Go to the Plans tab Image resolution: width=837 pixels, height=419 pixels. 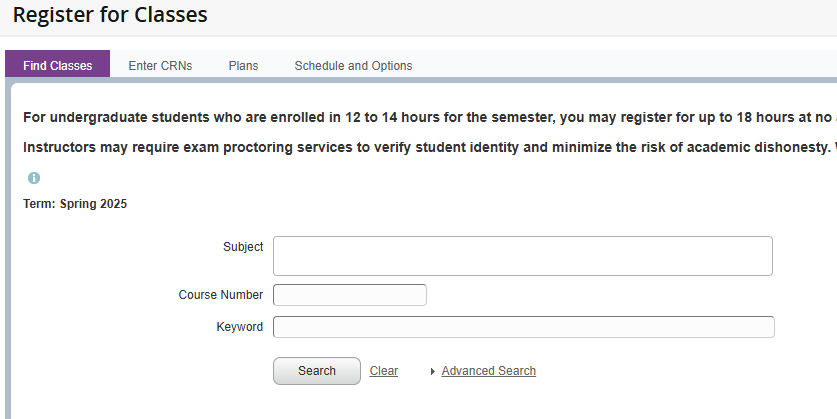click(x=243, y=66)
